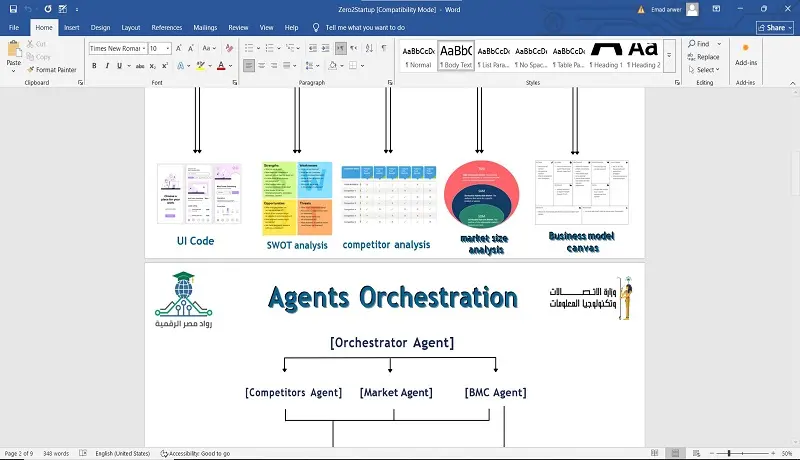Open the Borders dropdown arrow
The image size is (800, 460).
(x=362, y=66)
